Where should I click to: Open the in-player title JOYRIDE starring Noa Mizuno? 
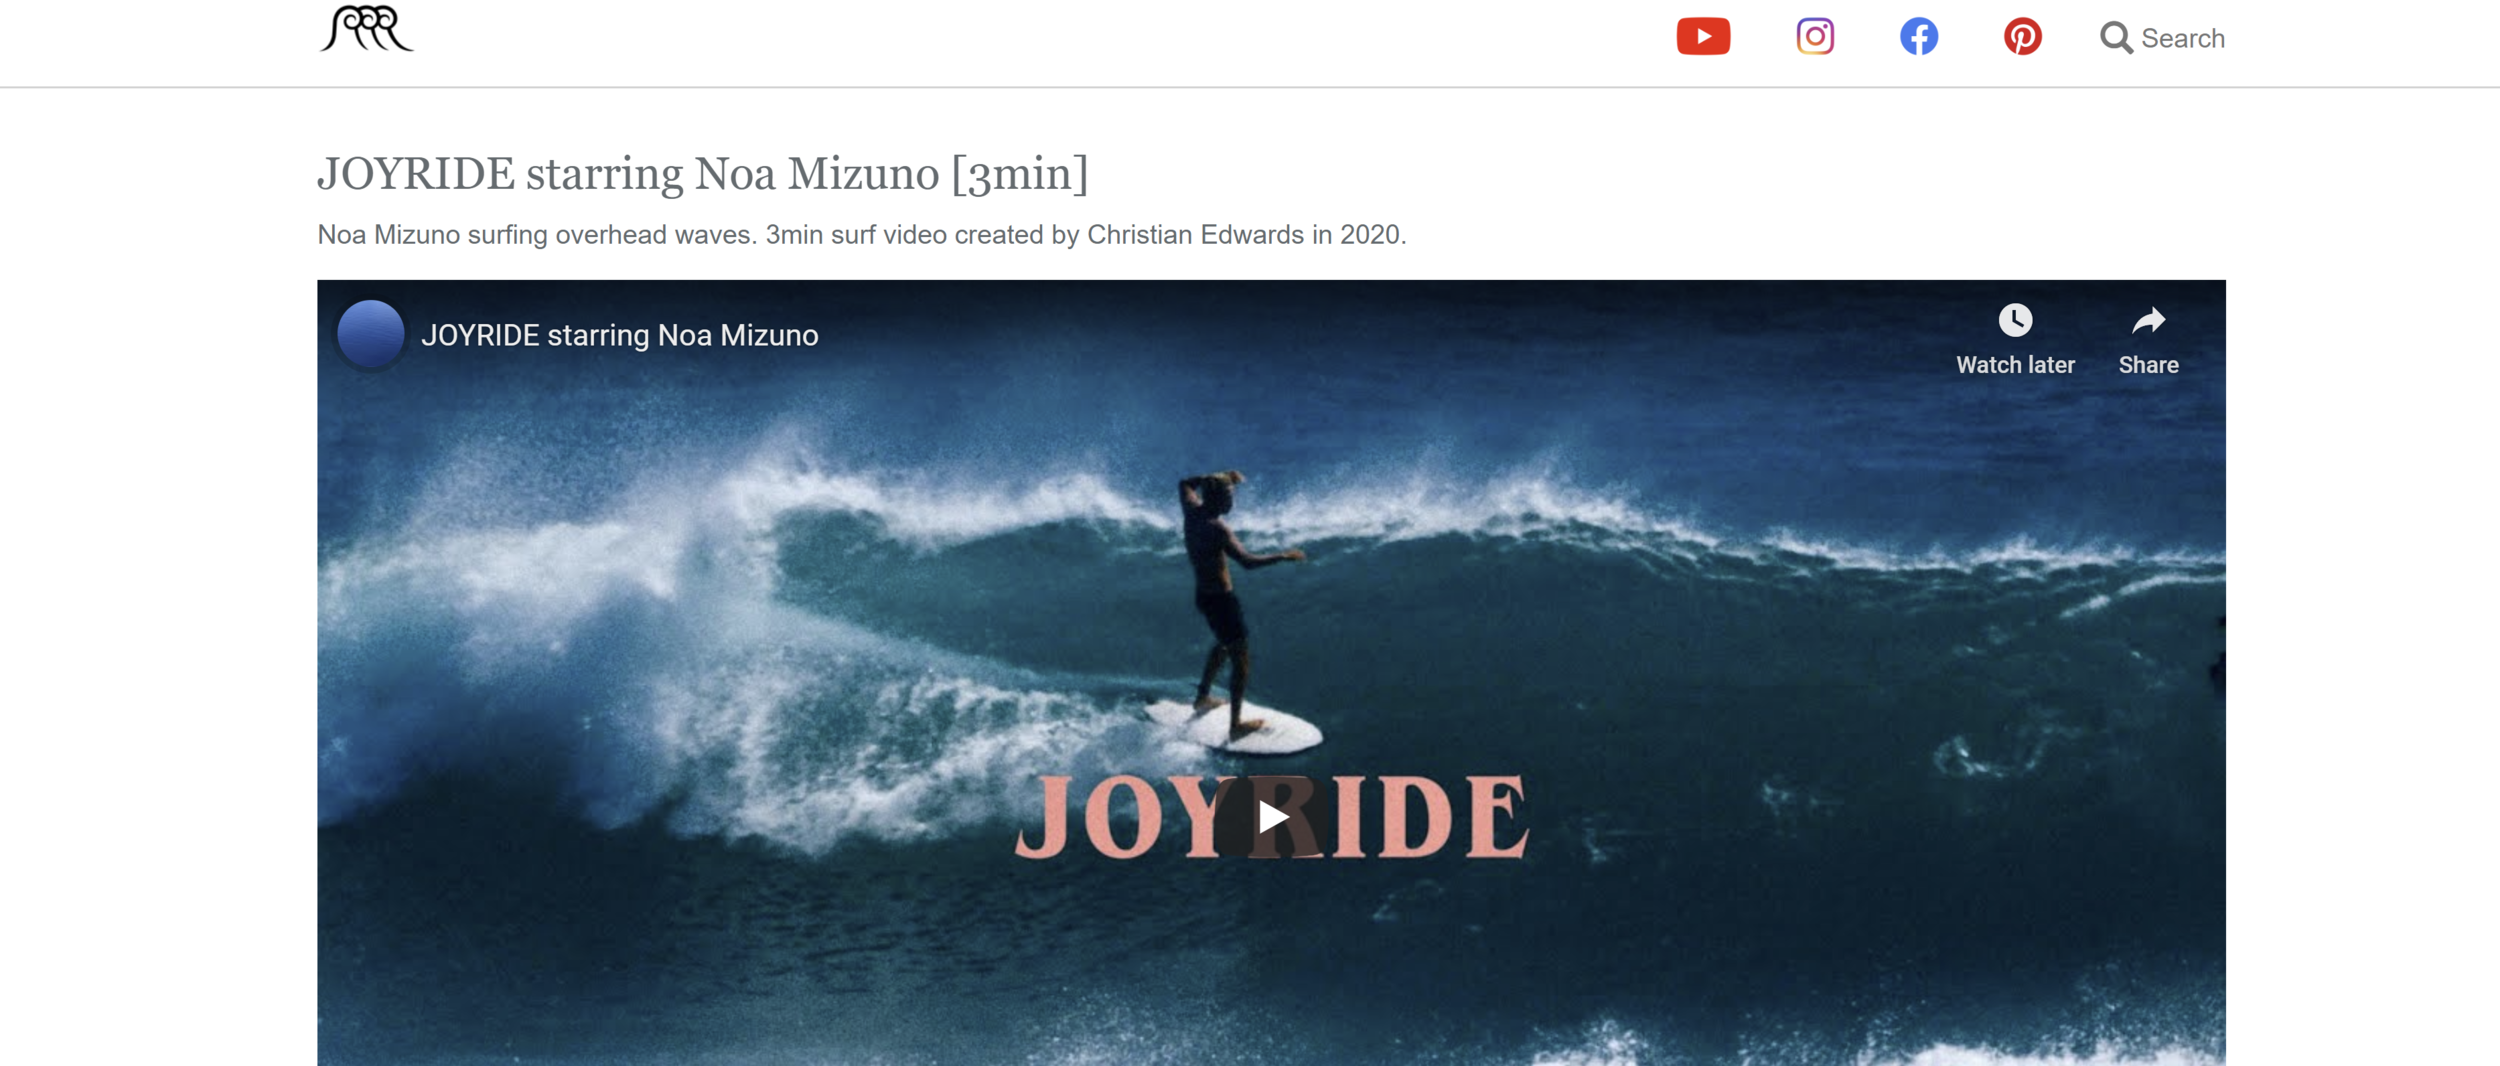point(619,335)
